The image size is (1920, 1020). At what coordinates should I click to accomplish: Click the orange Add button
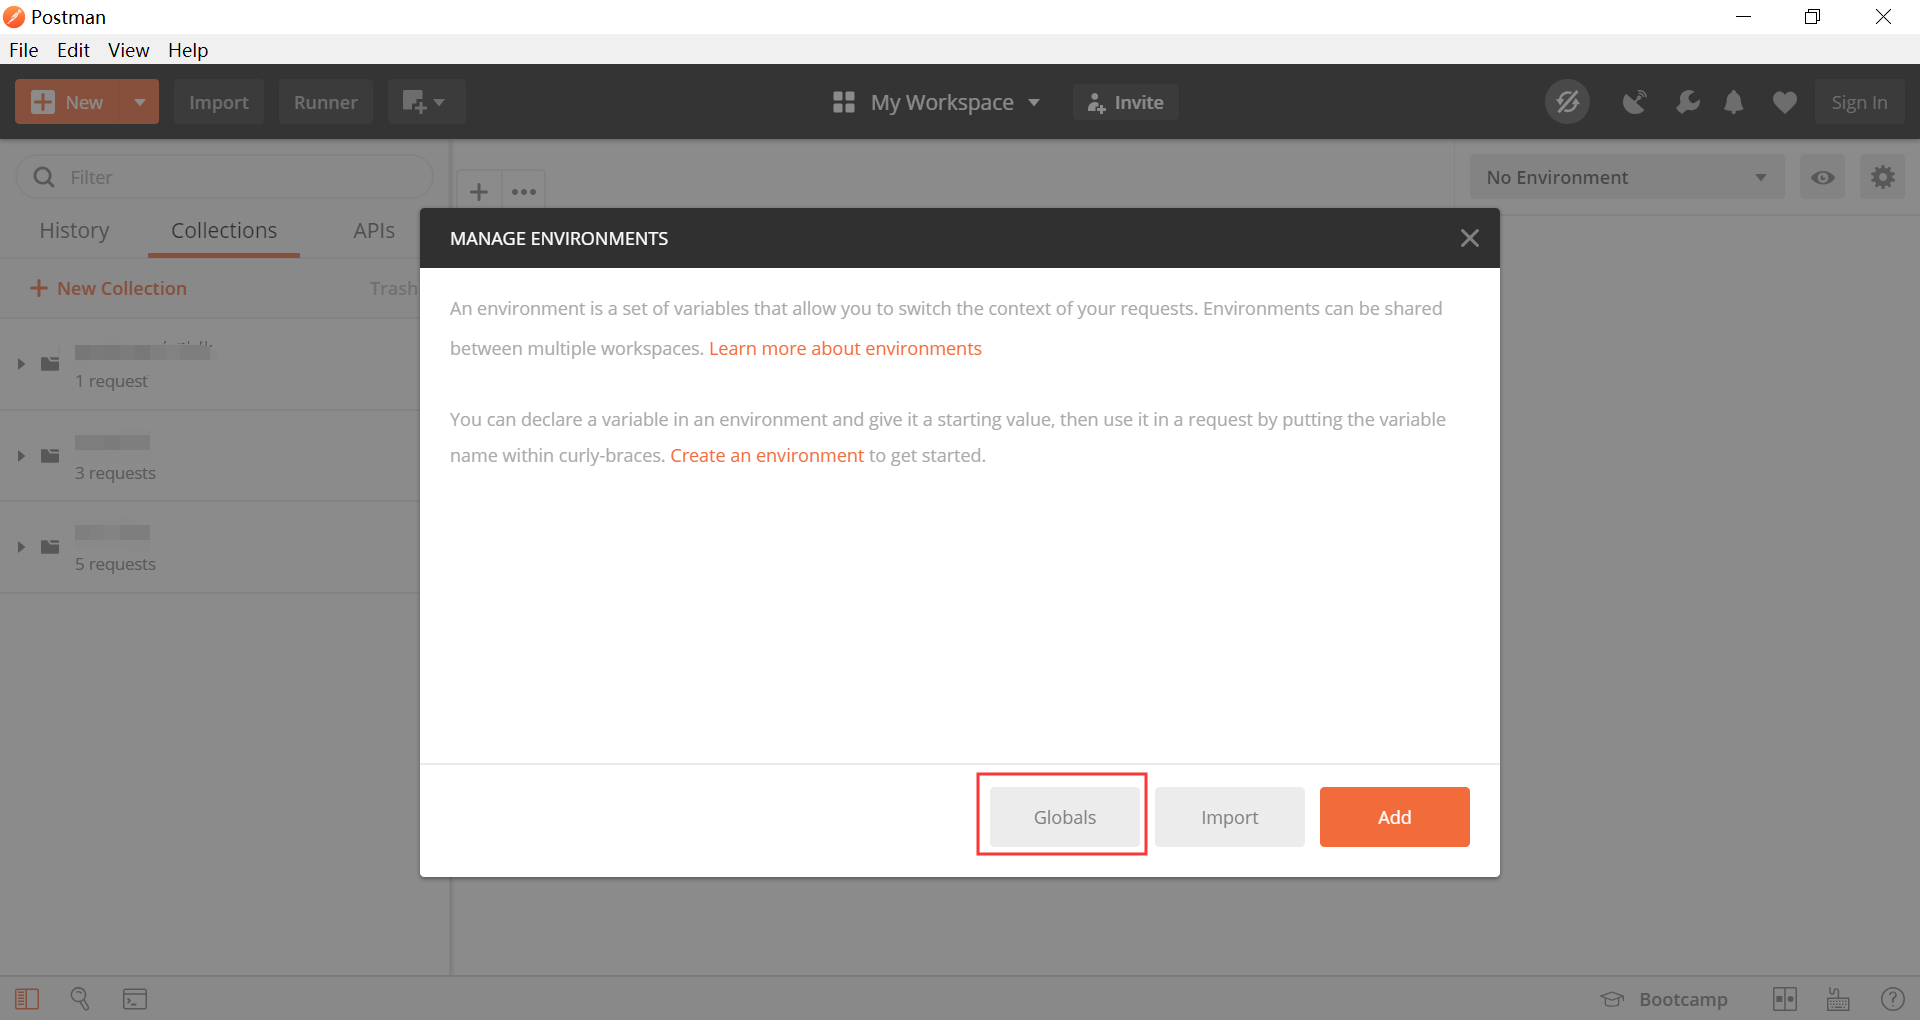[1394, 817]
